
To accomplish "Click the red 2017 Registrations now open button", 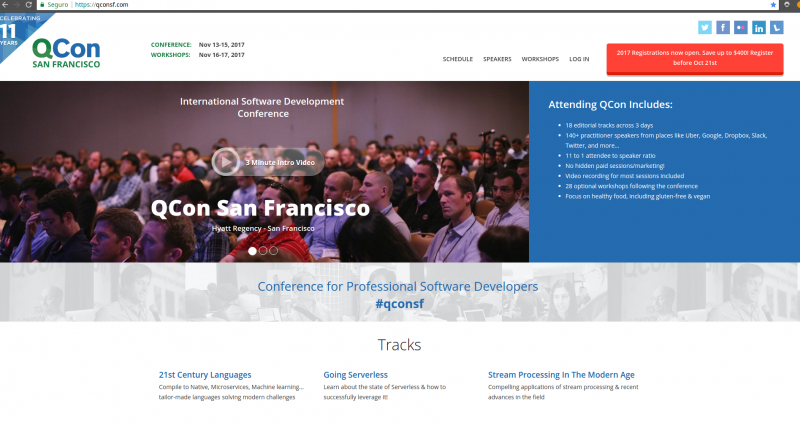I will [x=695, y=59].
